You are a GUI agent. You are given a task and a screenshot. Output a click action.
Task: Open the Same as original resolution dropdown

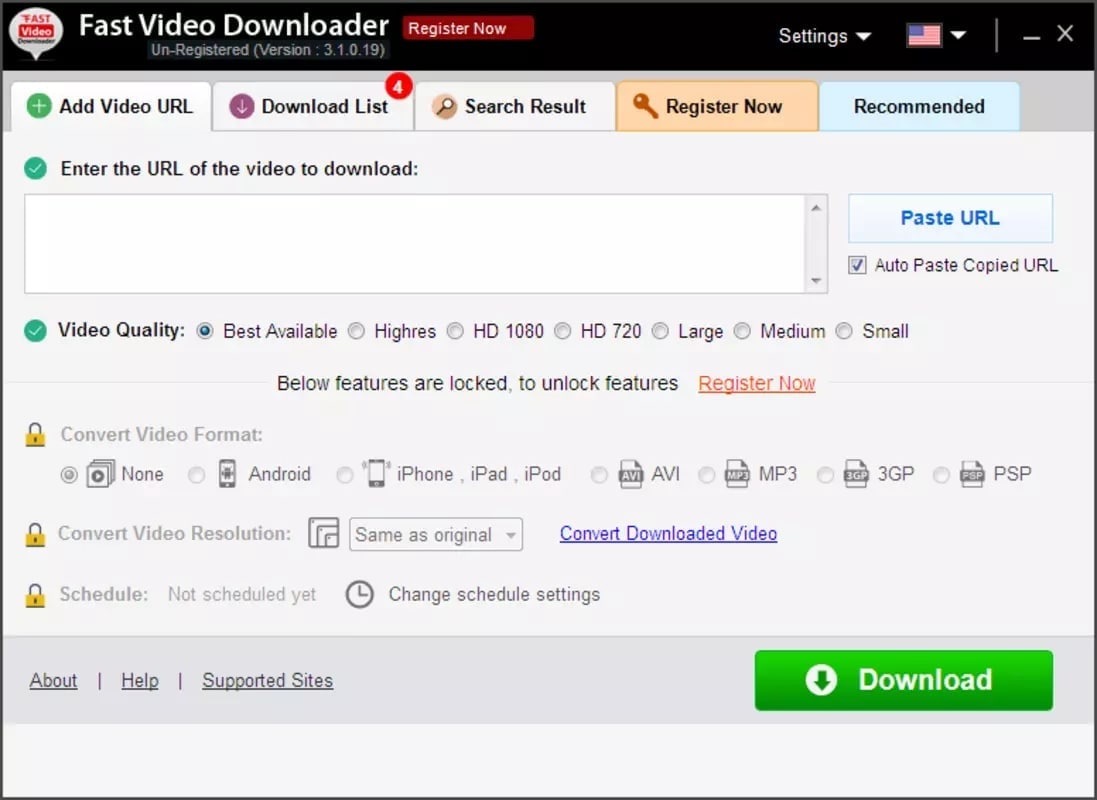(x=436, y=535)
